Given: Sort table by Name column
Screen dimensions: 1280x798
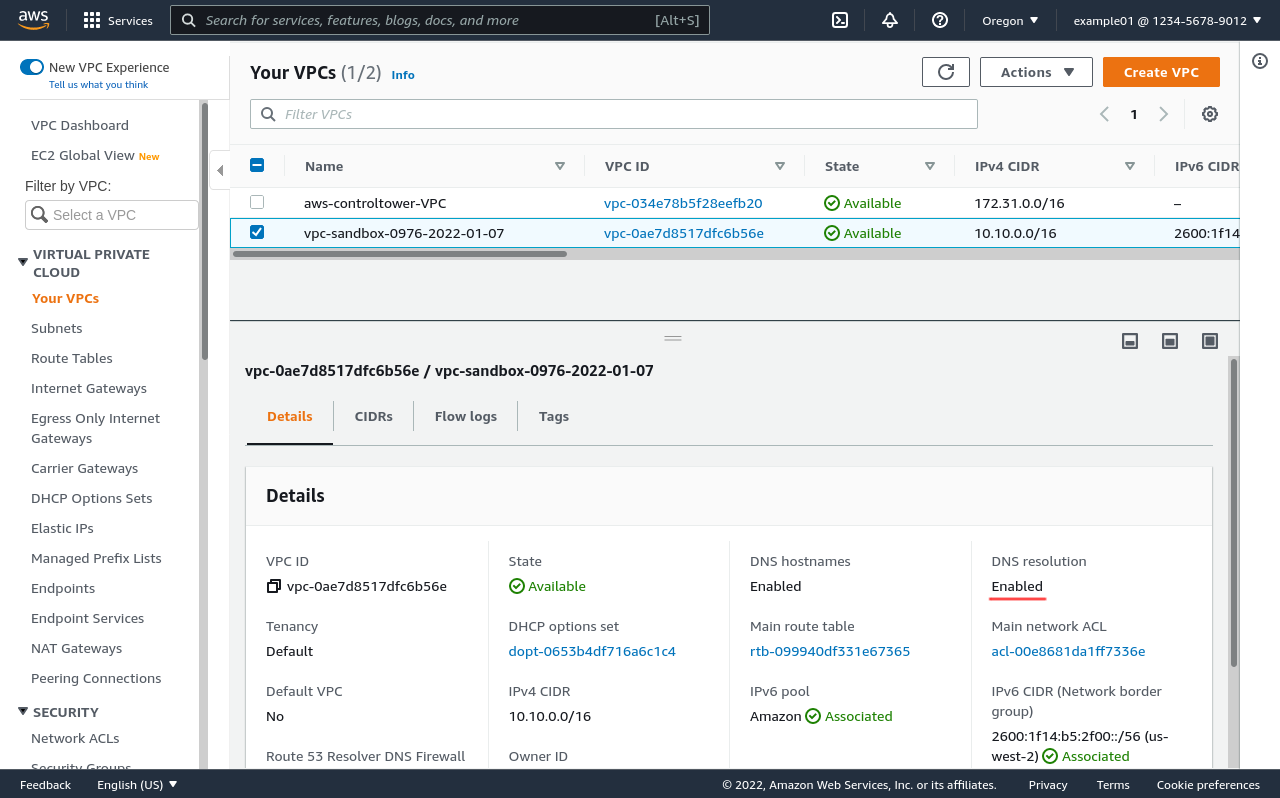Looking at the screenshot, I should click(560, 166).
